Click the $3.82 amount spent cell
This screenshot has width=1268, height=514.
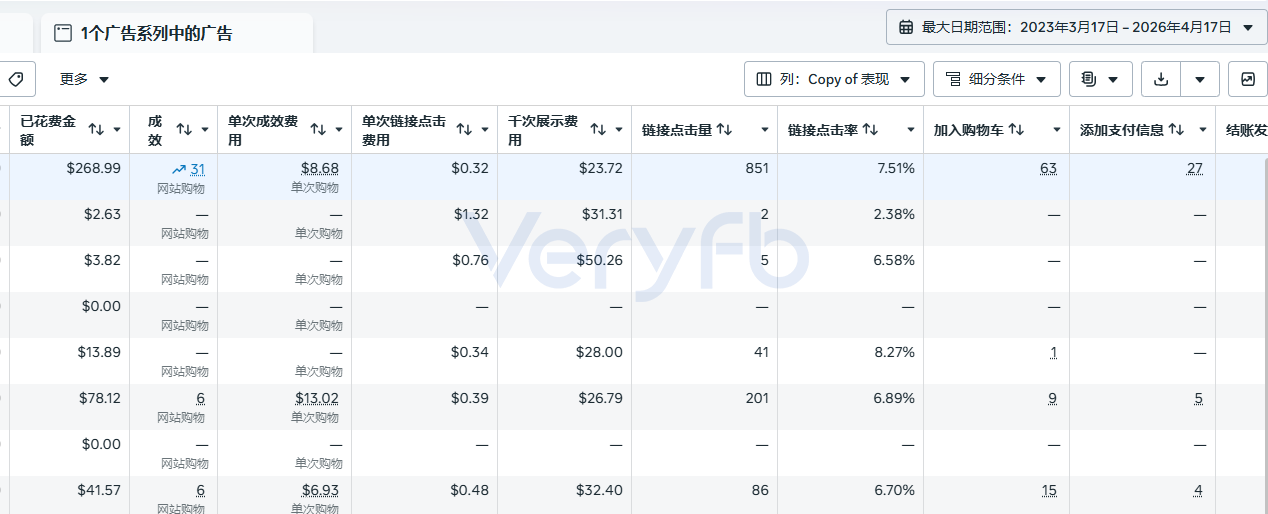pyautogui.click(x=103, y=260)
